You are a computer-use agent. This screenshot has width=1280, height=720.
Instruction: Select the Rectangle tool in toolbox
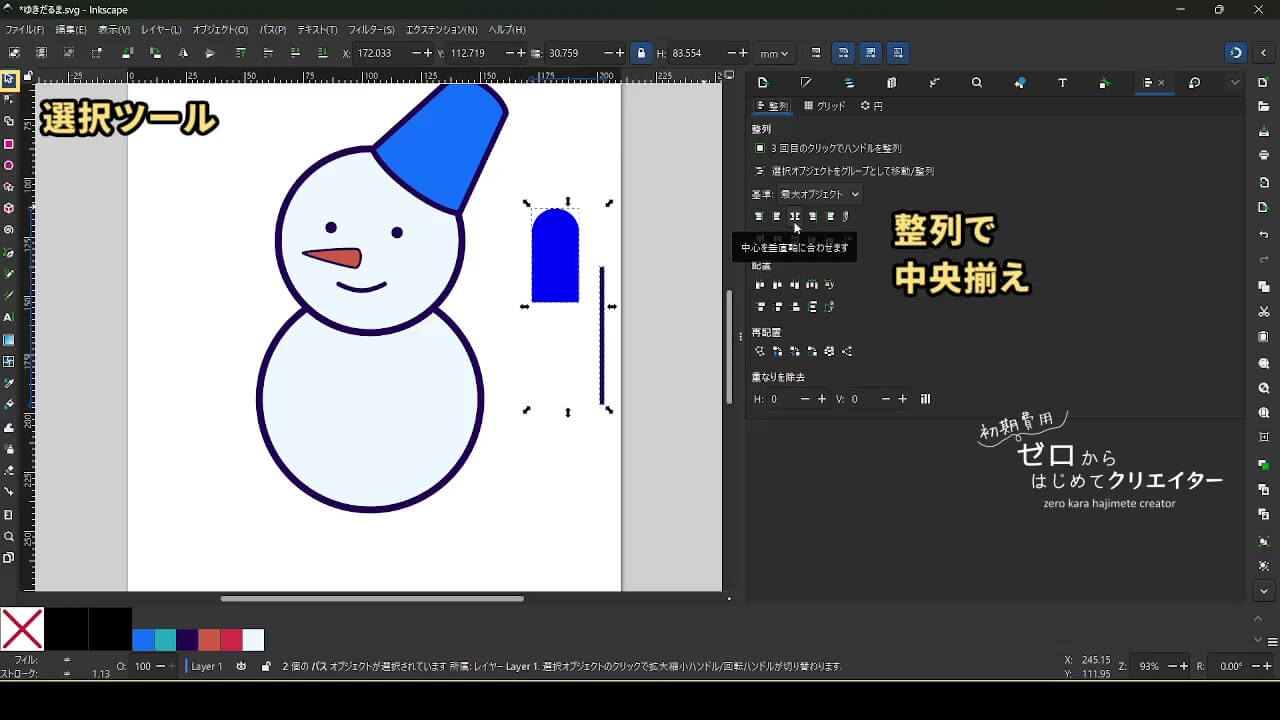click(x=9, y=144)
